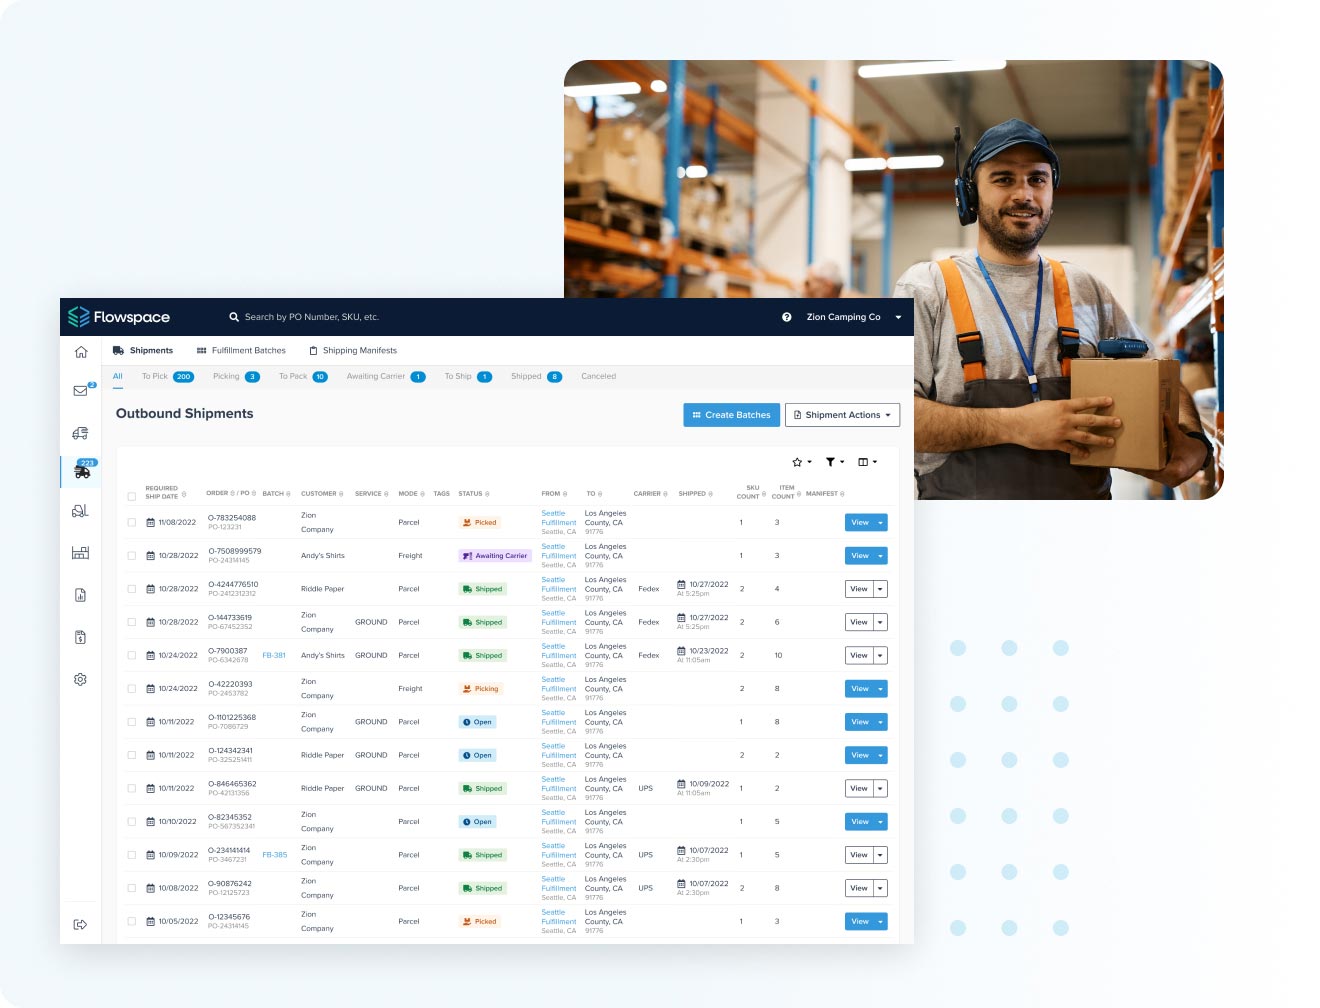Check the select-all box in the table header
This screenshot has width=1320, height=1008.
[132, 494]
